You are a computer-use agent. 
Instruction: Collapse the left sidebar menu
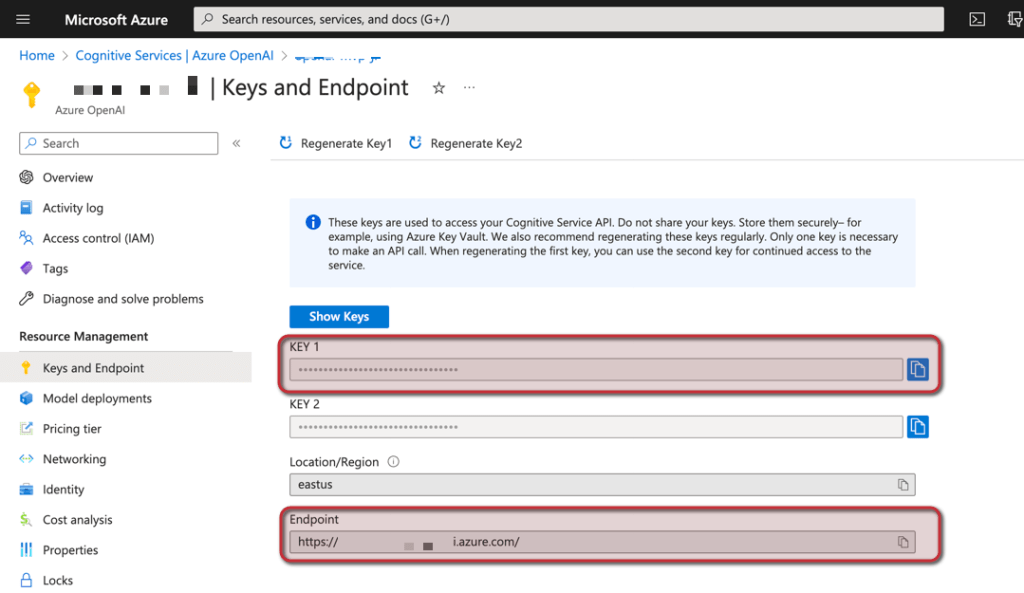tap(237, 144)
